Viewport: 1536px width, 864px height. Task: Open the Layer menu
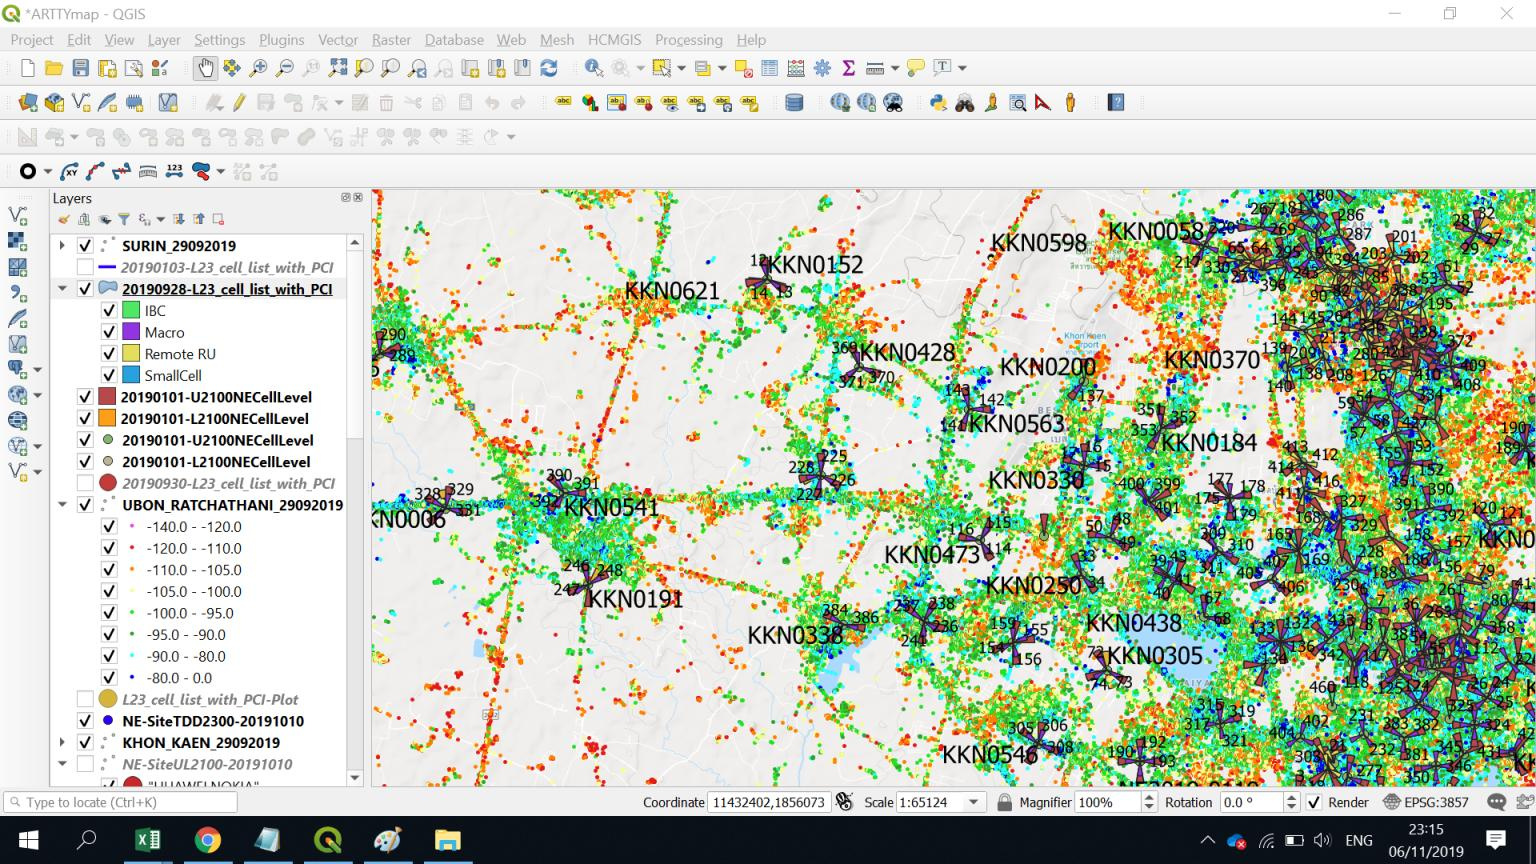(164, 40)
